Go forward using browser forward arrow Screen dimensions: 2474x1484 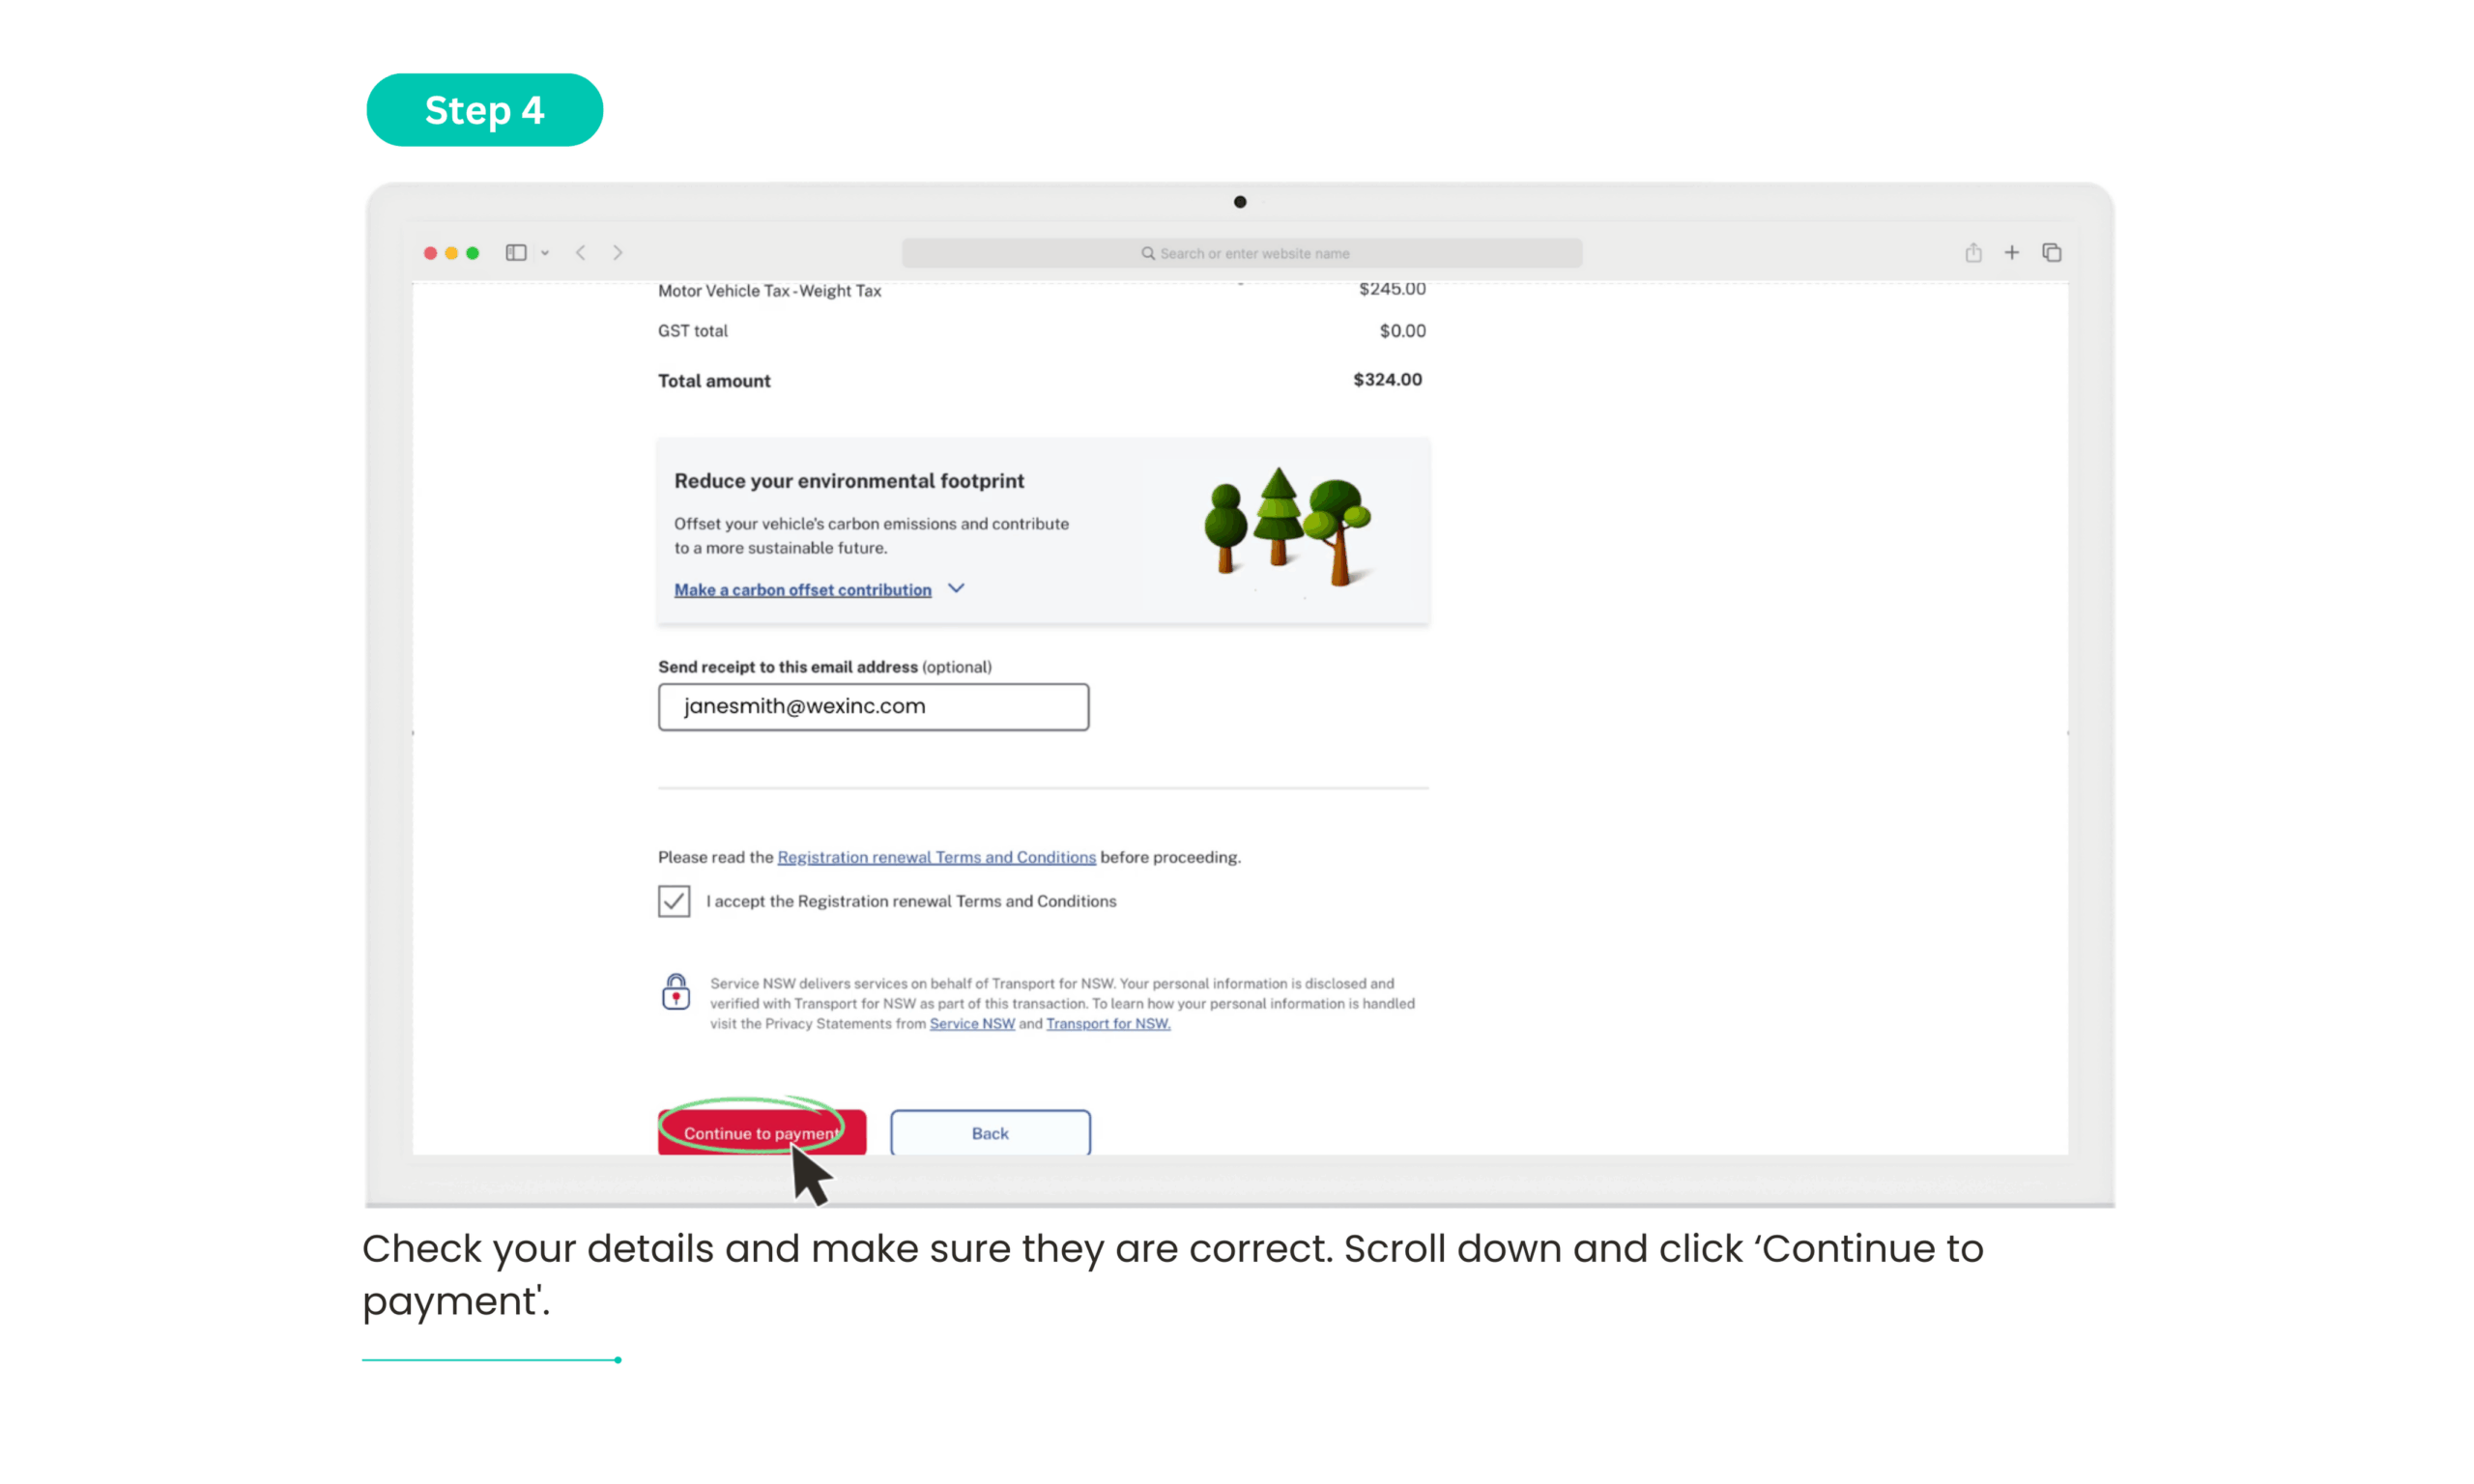[618, 253]
